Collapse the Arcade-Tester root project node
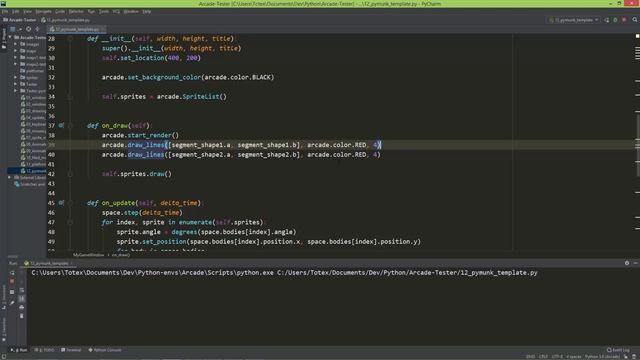The image size is (640, 360). click(x=10, y=38)
